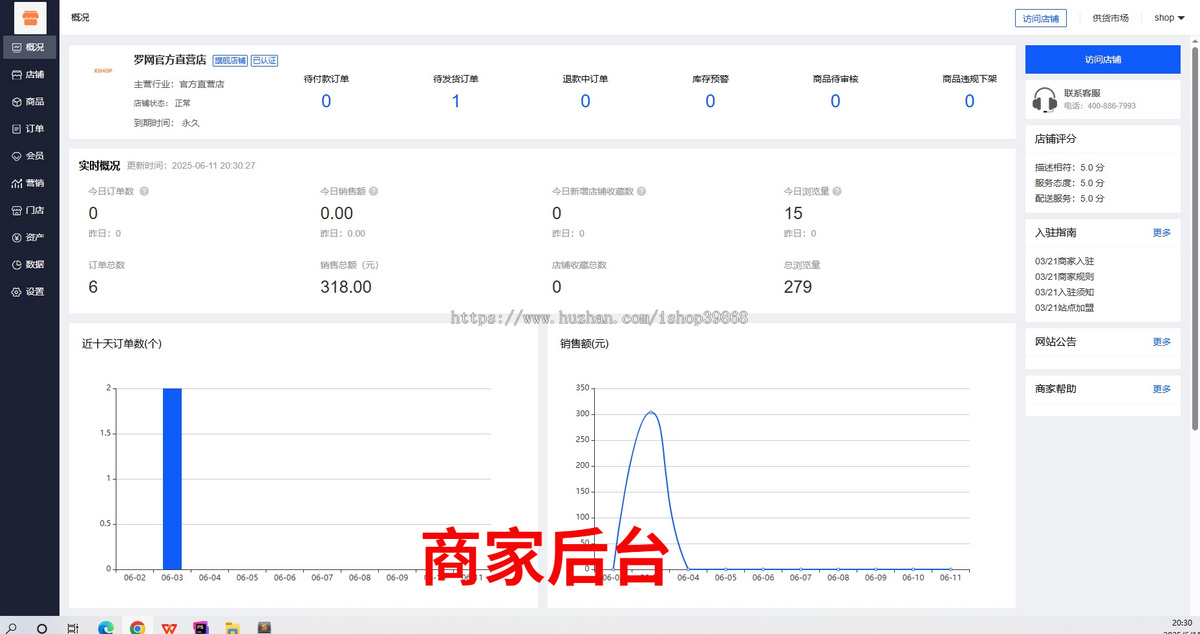Click the 今日浏览量 value 15

[x=793, y=213]
